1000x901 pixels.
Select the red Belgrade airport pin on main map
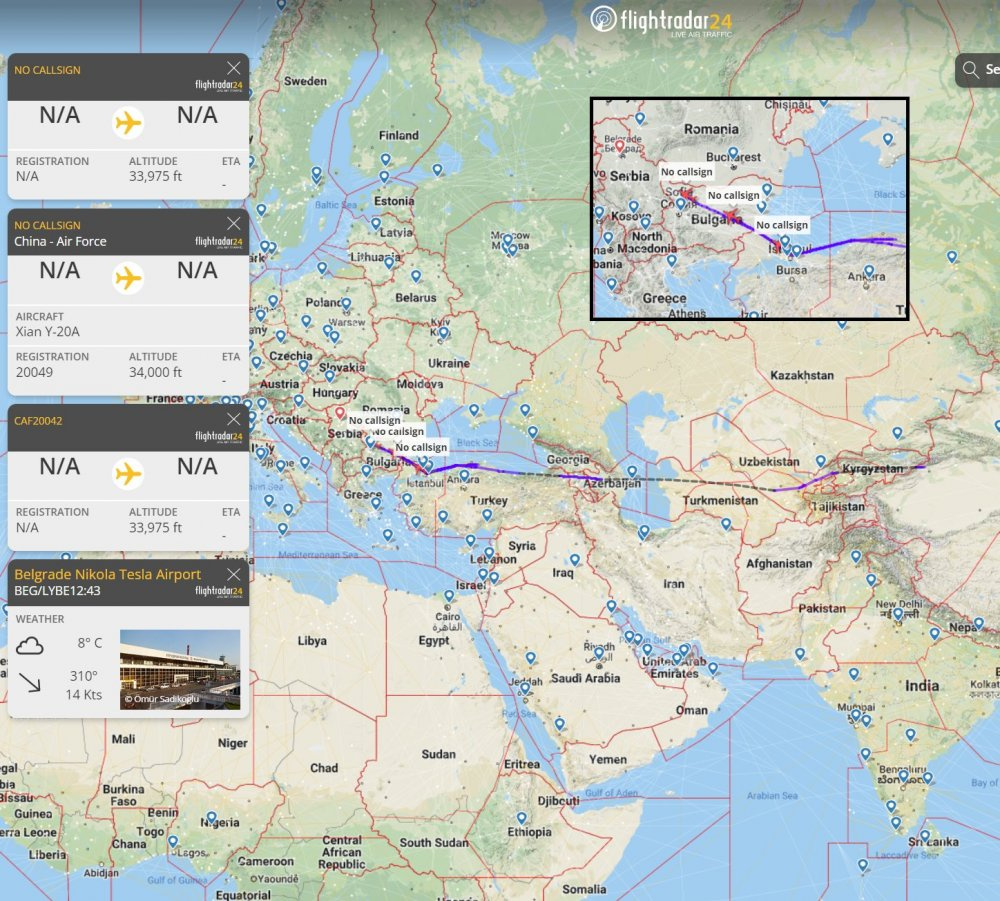(340, 412)
